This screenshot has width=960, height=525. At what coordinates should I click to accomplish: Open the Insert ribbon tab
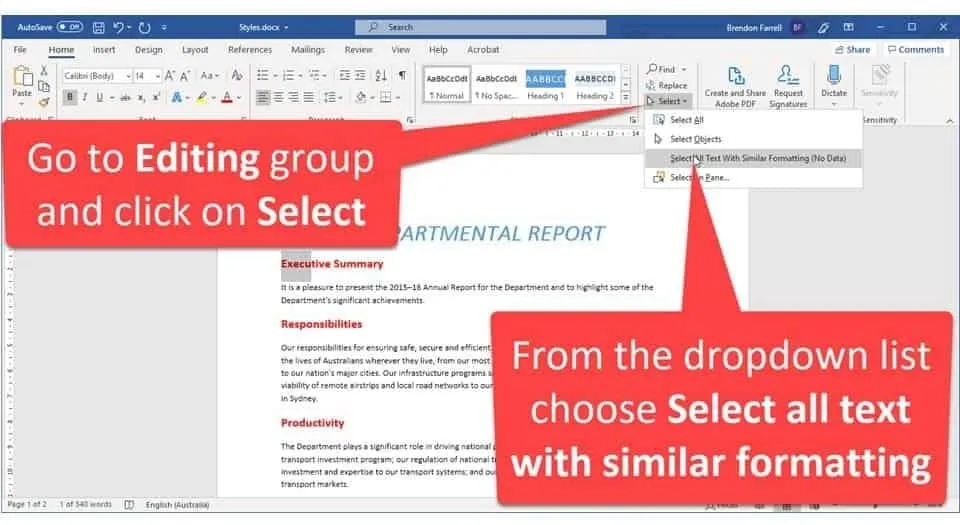[x=103, y=50]
